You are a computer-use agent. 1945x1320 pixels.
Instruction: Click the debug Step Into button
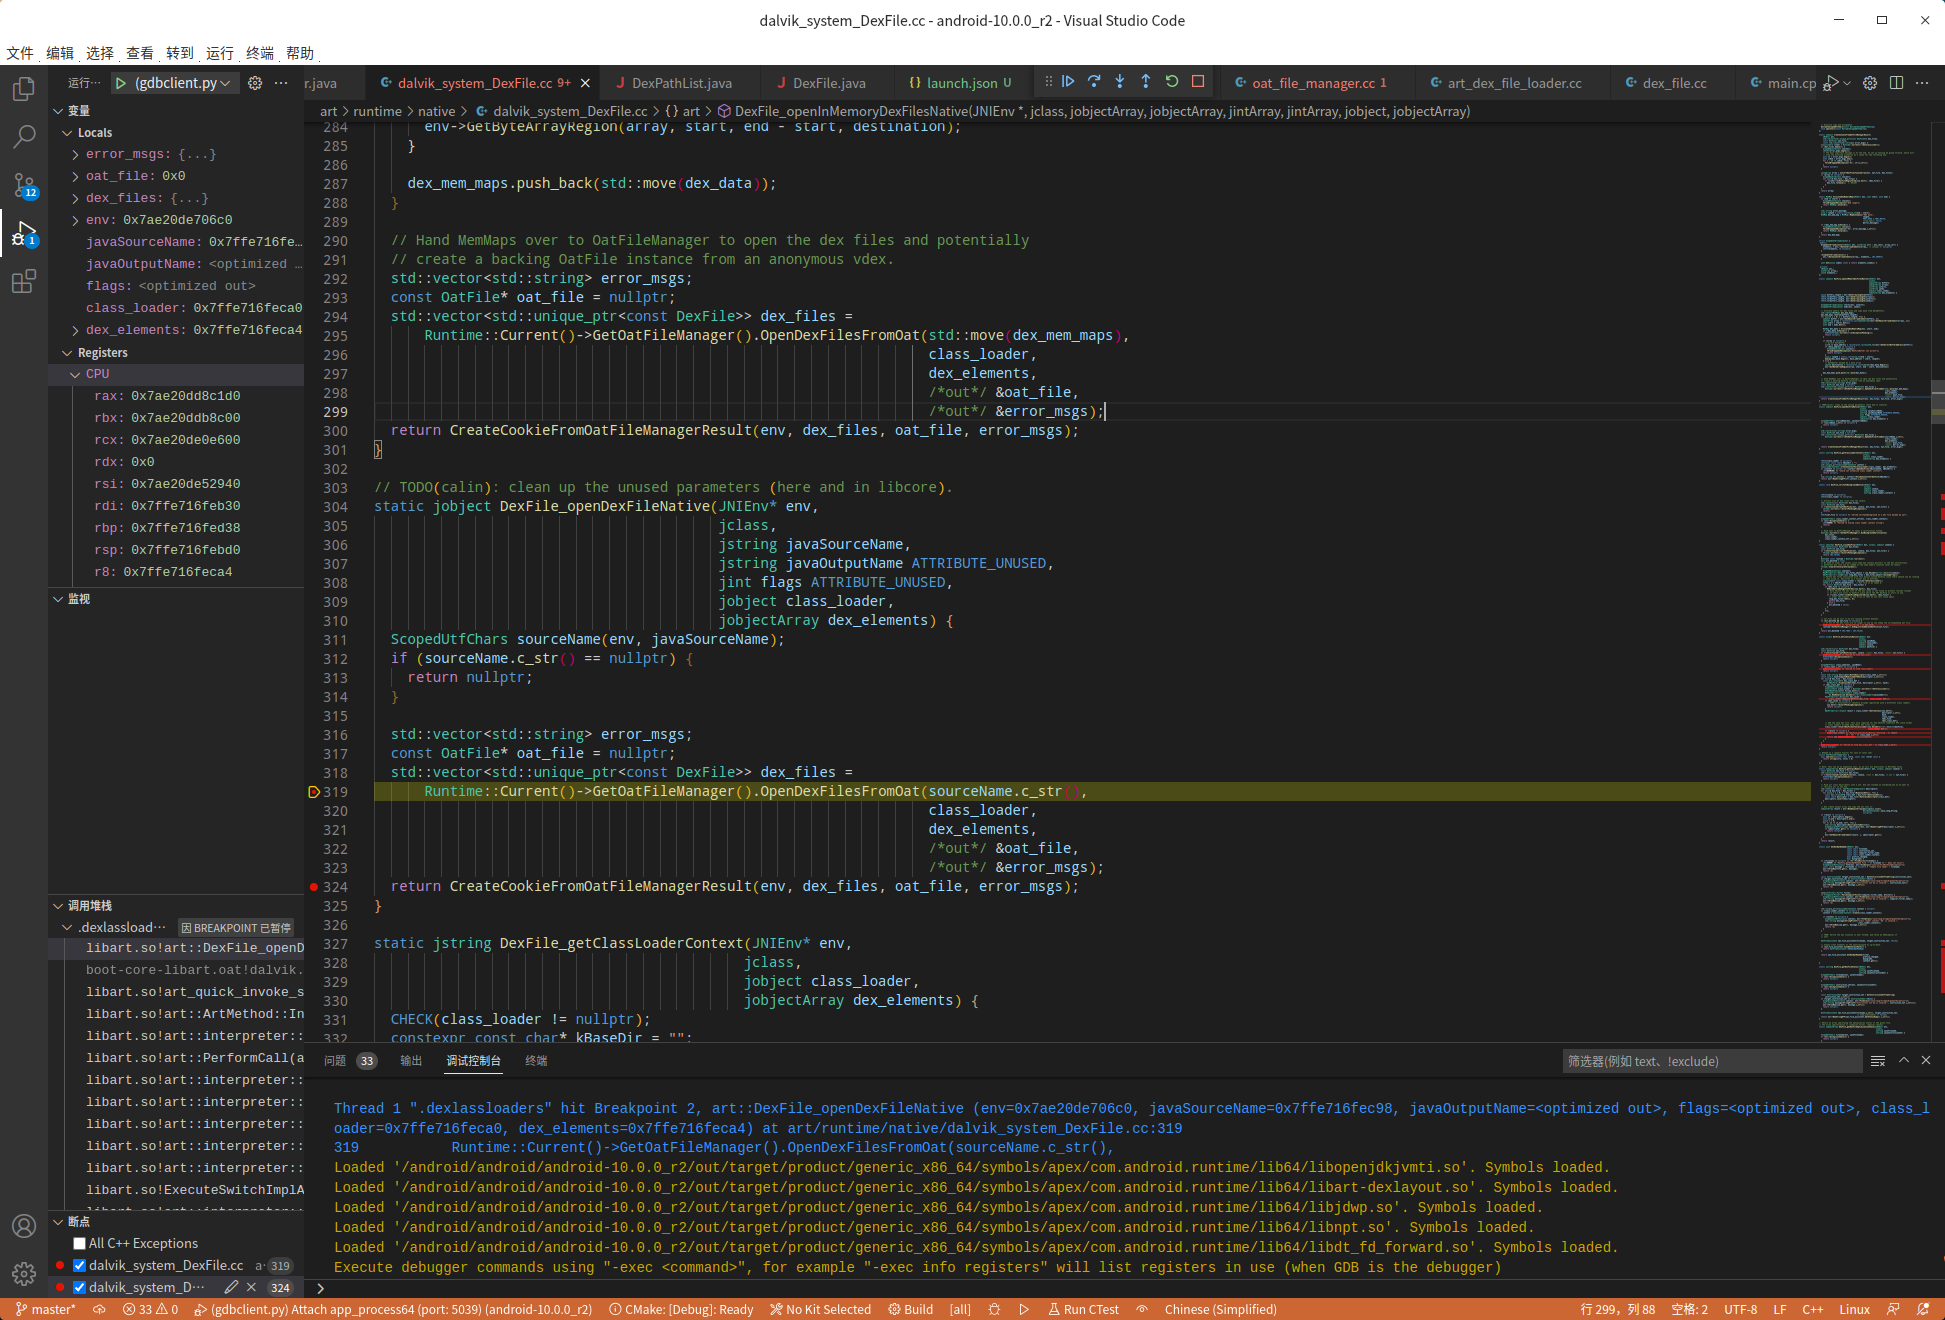pos(1120,82)
